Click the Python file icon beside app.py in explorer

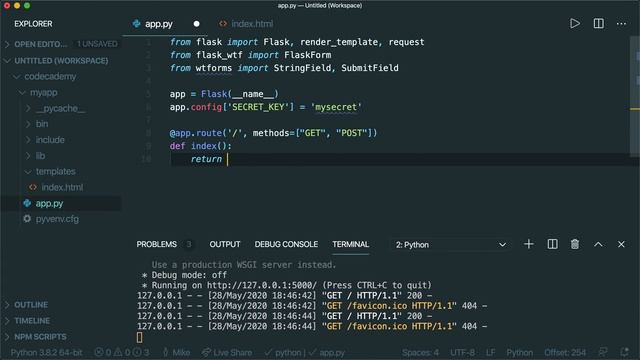[27, 203]
